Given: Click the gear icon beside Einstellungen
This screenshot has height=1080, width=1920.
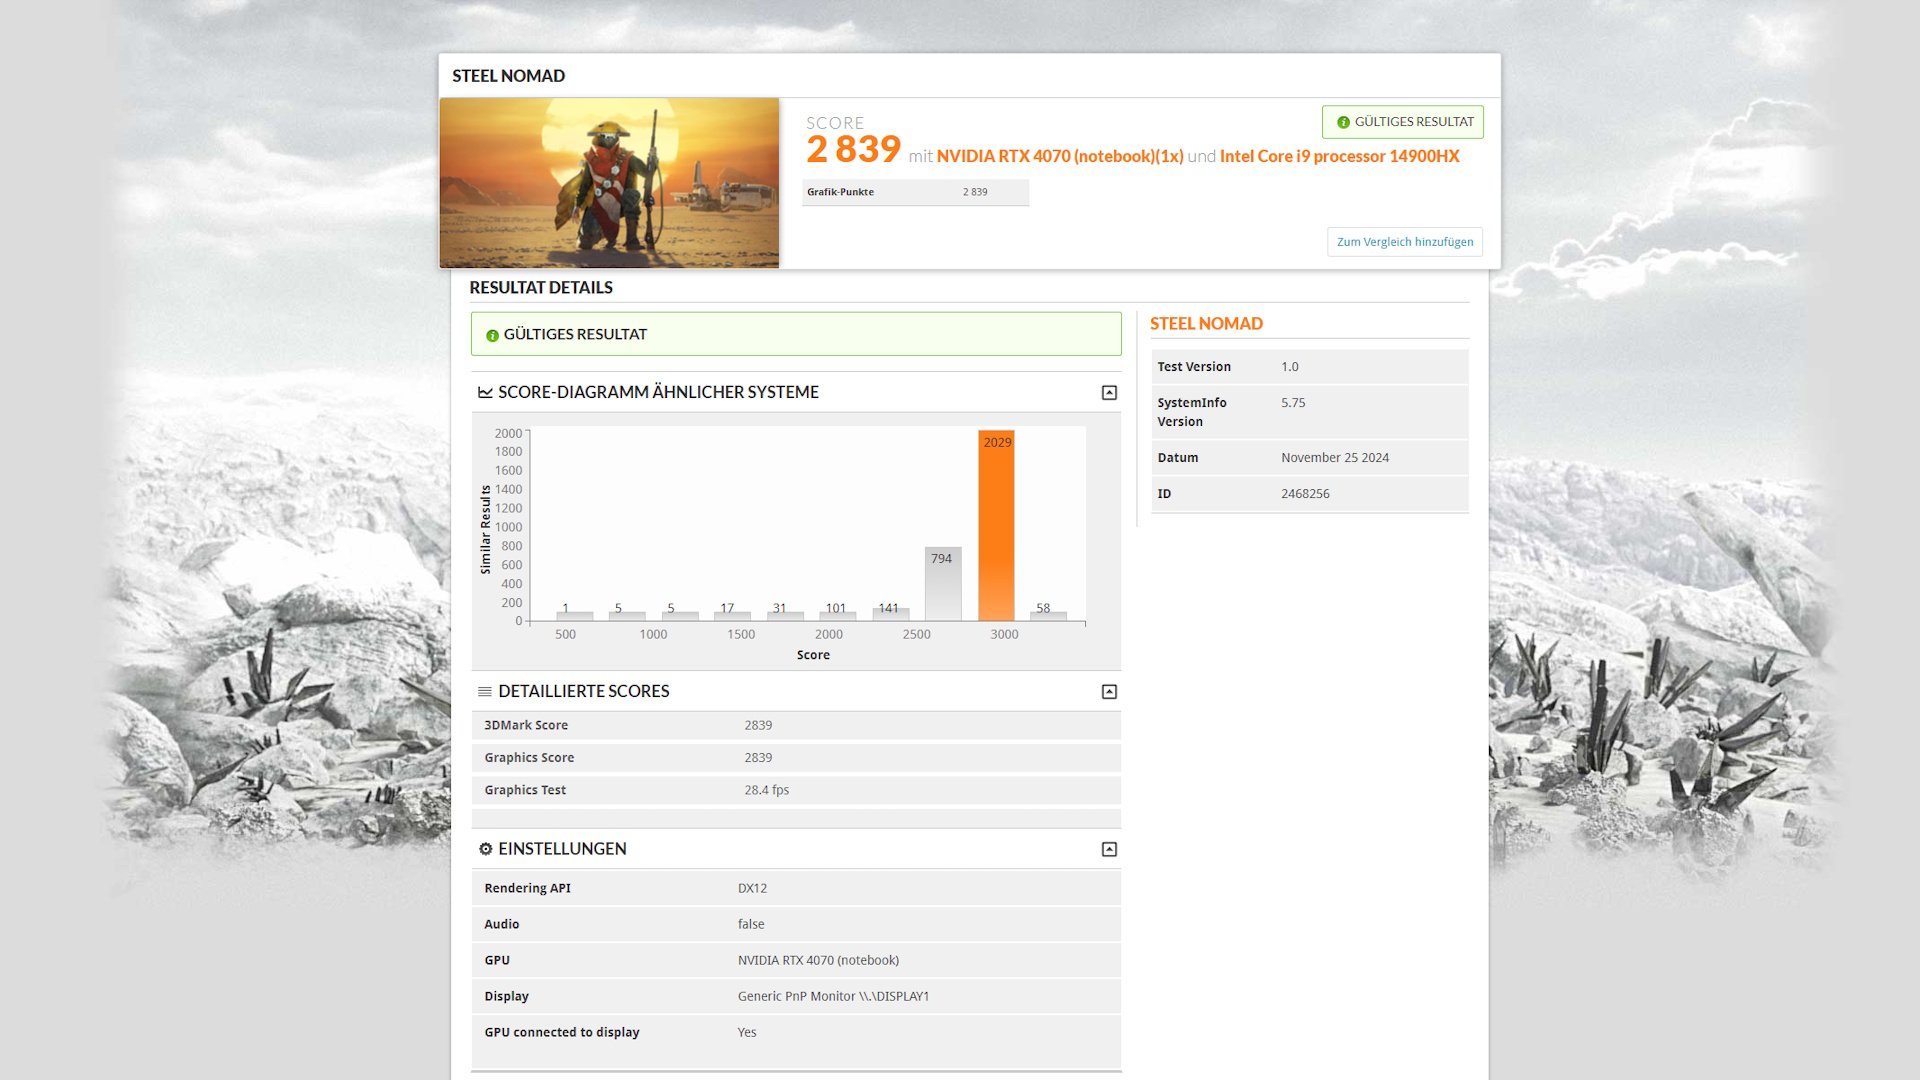Looking at the screenshot, I should [485, 849].
